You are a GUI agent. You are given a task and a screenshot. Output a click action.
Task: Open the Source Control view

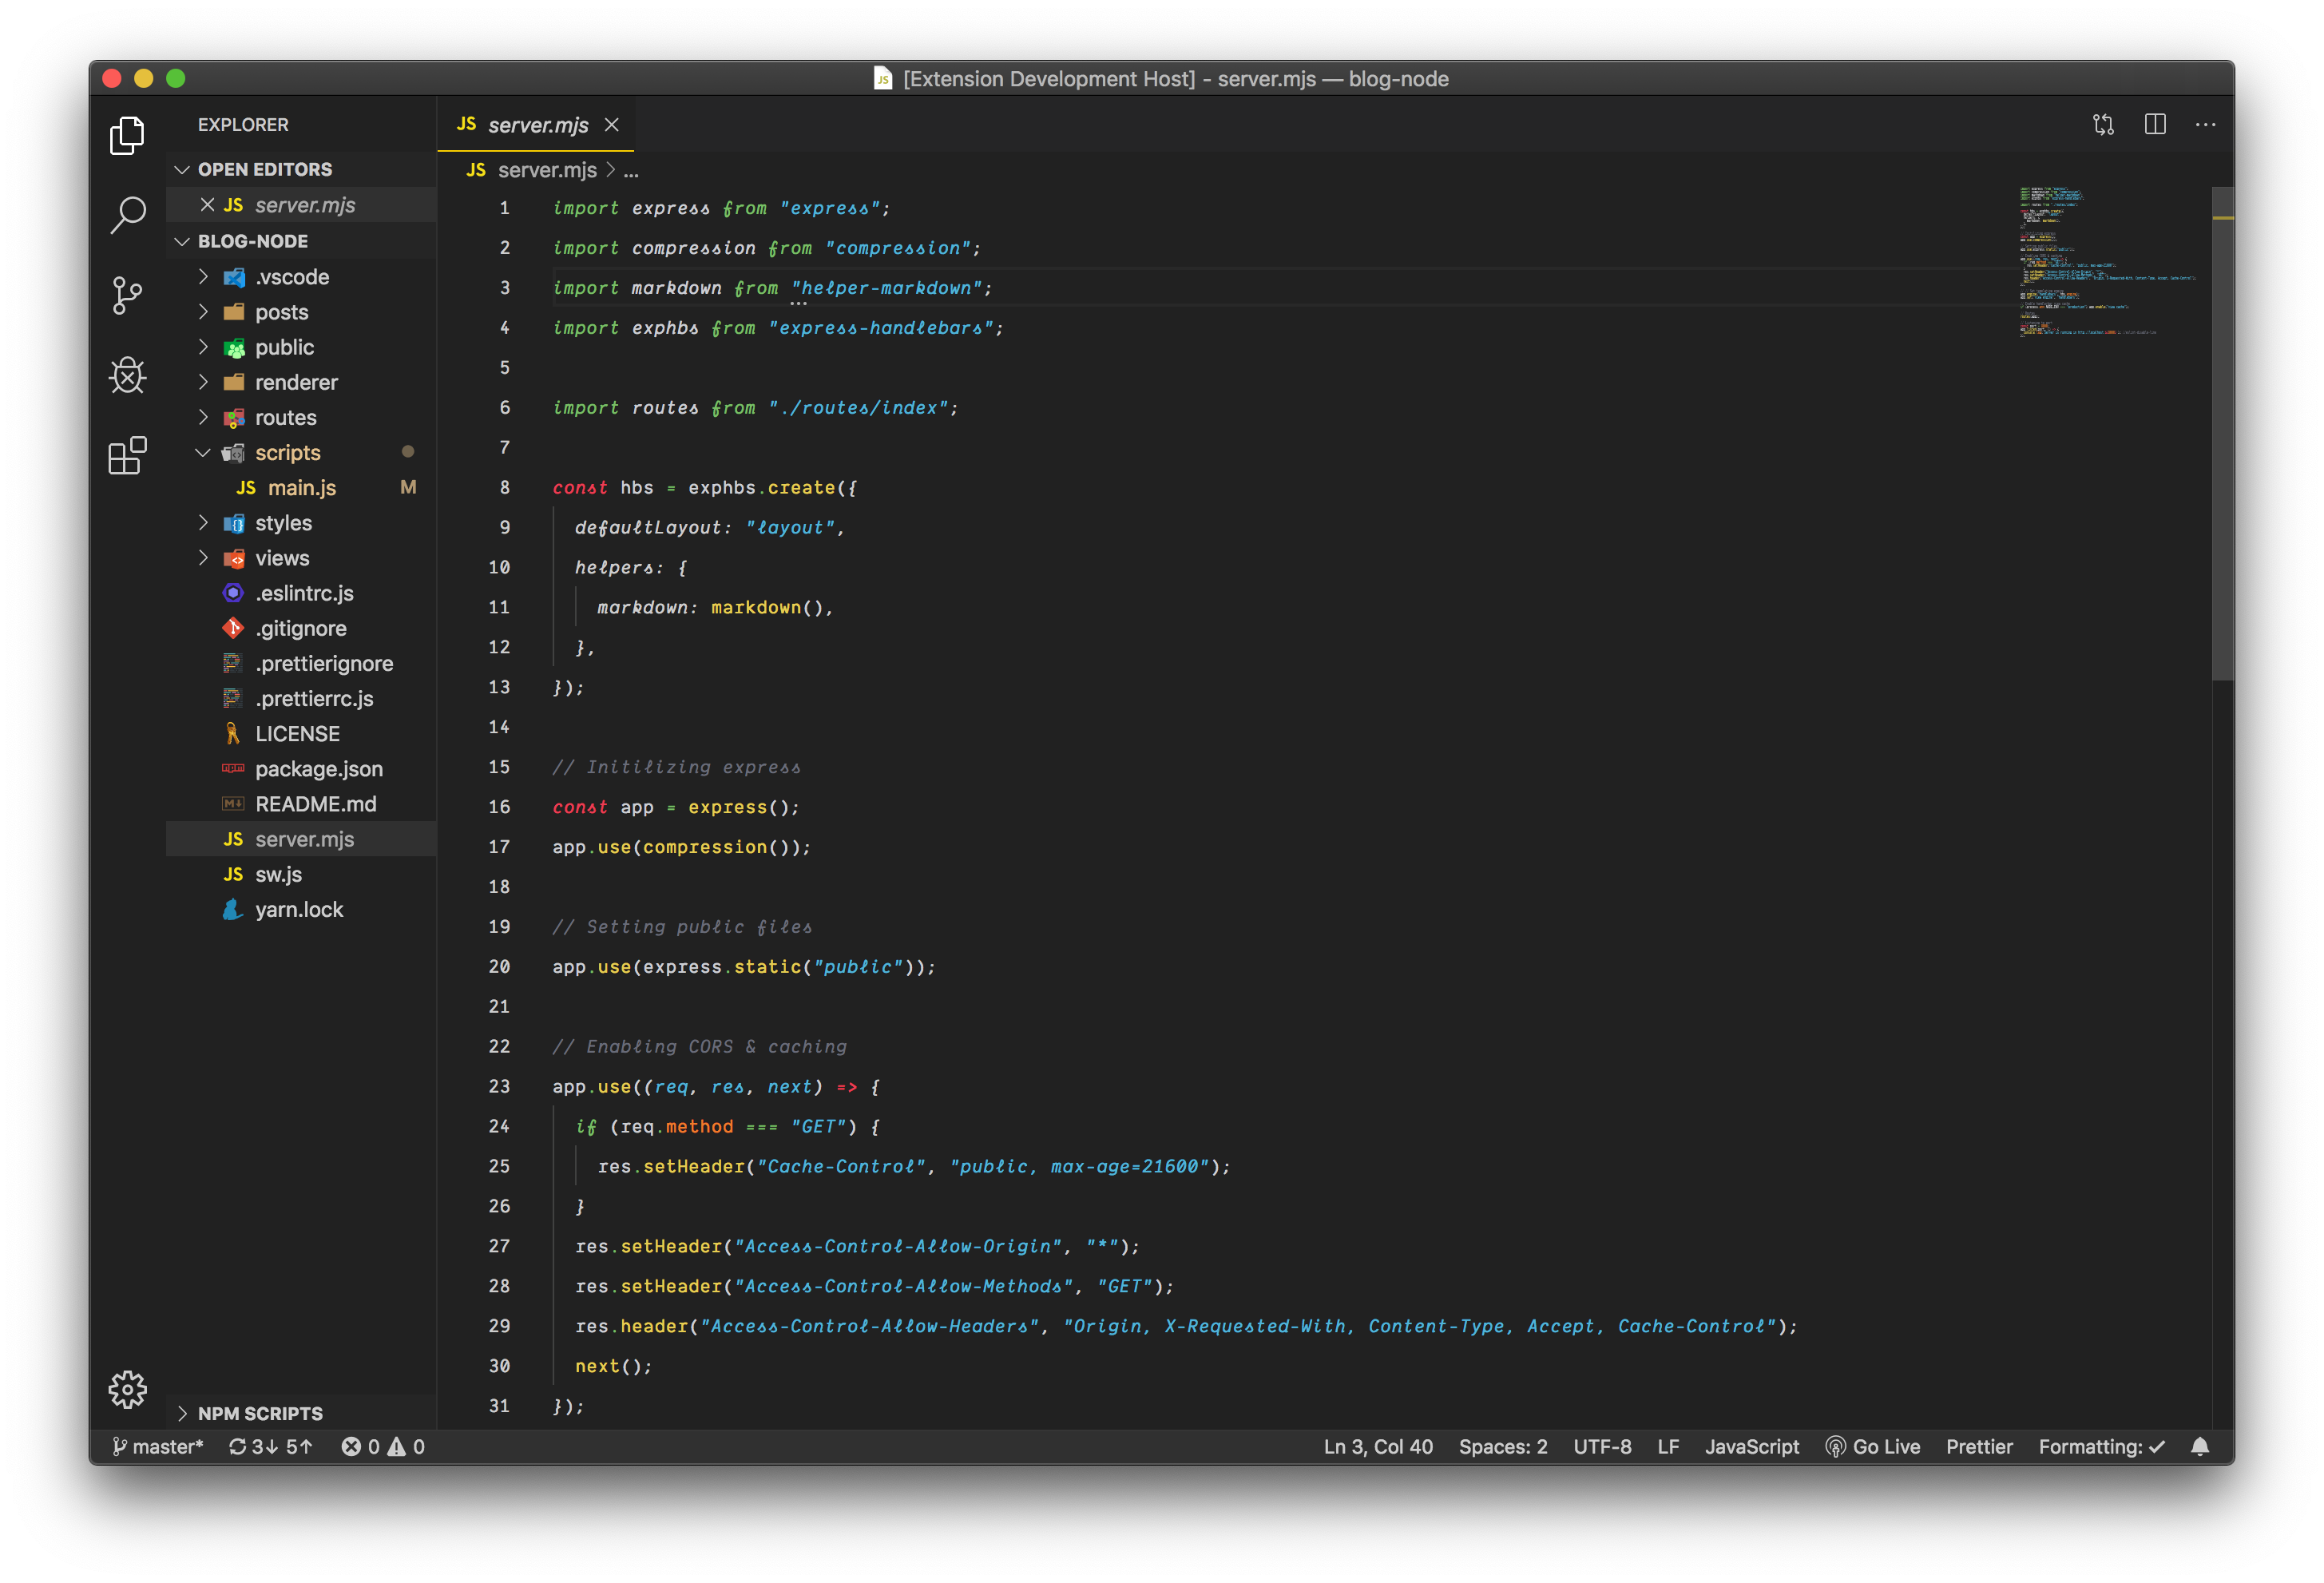pyautogui.click(x=127, y=295)
